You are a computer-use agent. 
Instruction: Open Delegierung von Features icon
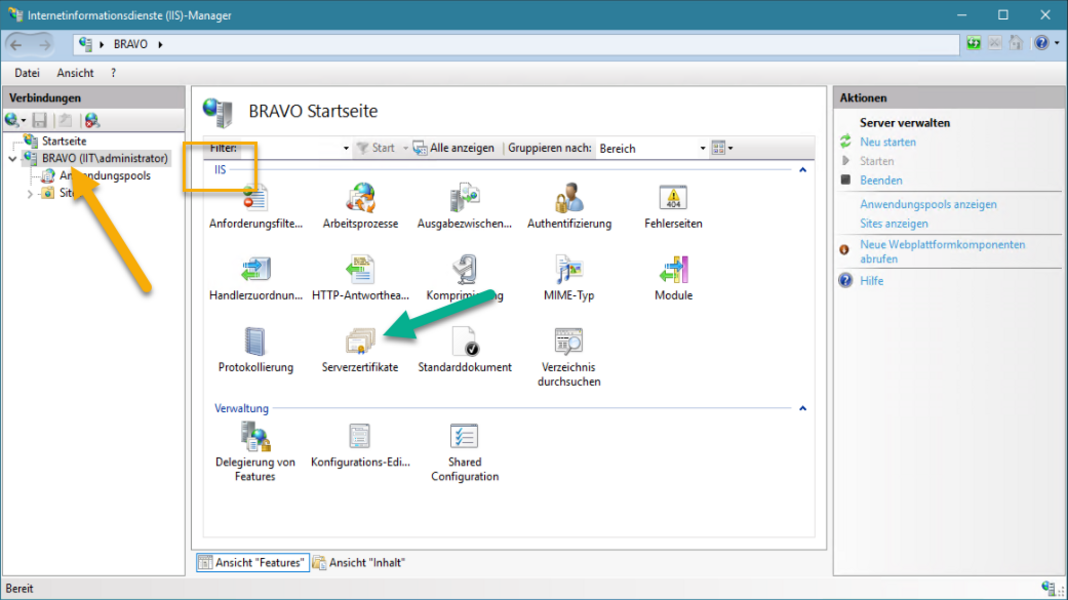(255, 438)
